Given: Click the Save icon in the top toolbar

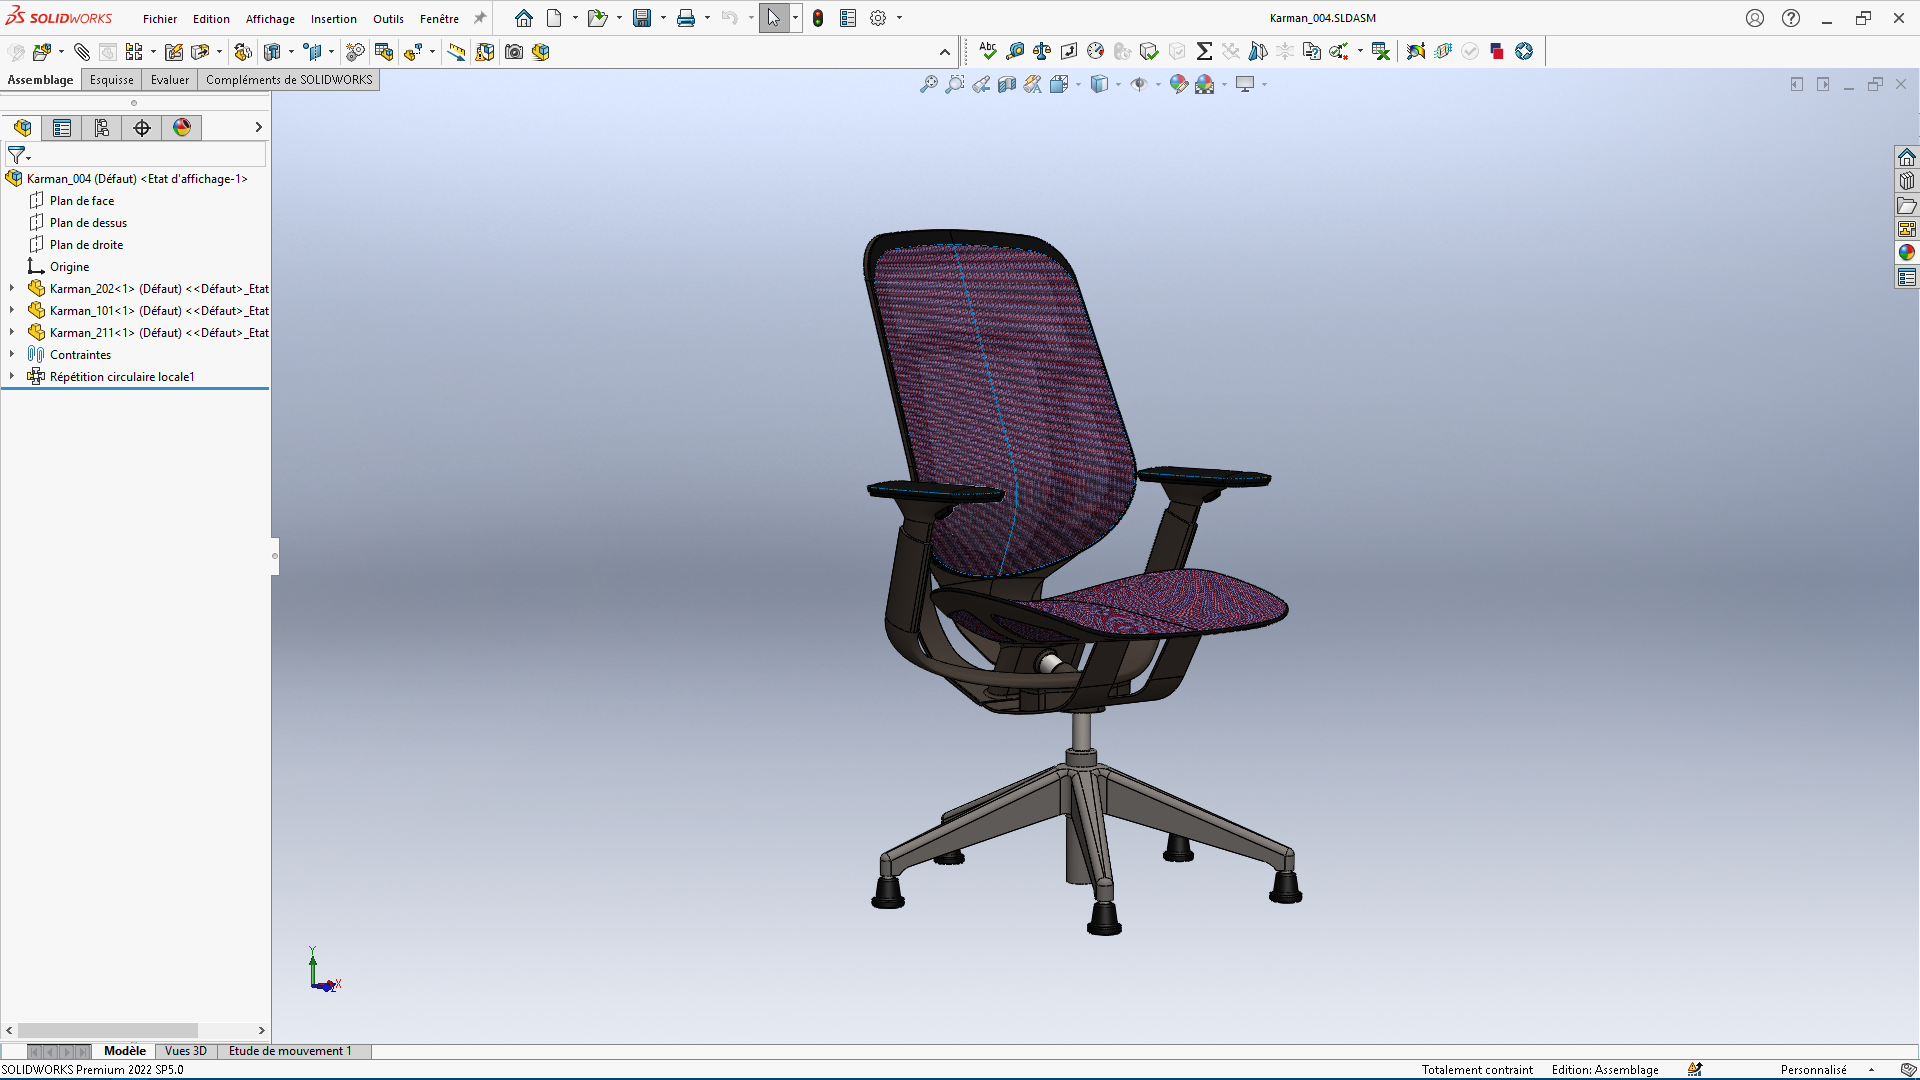Looking at the screenshot, I should (642, 18).
